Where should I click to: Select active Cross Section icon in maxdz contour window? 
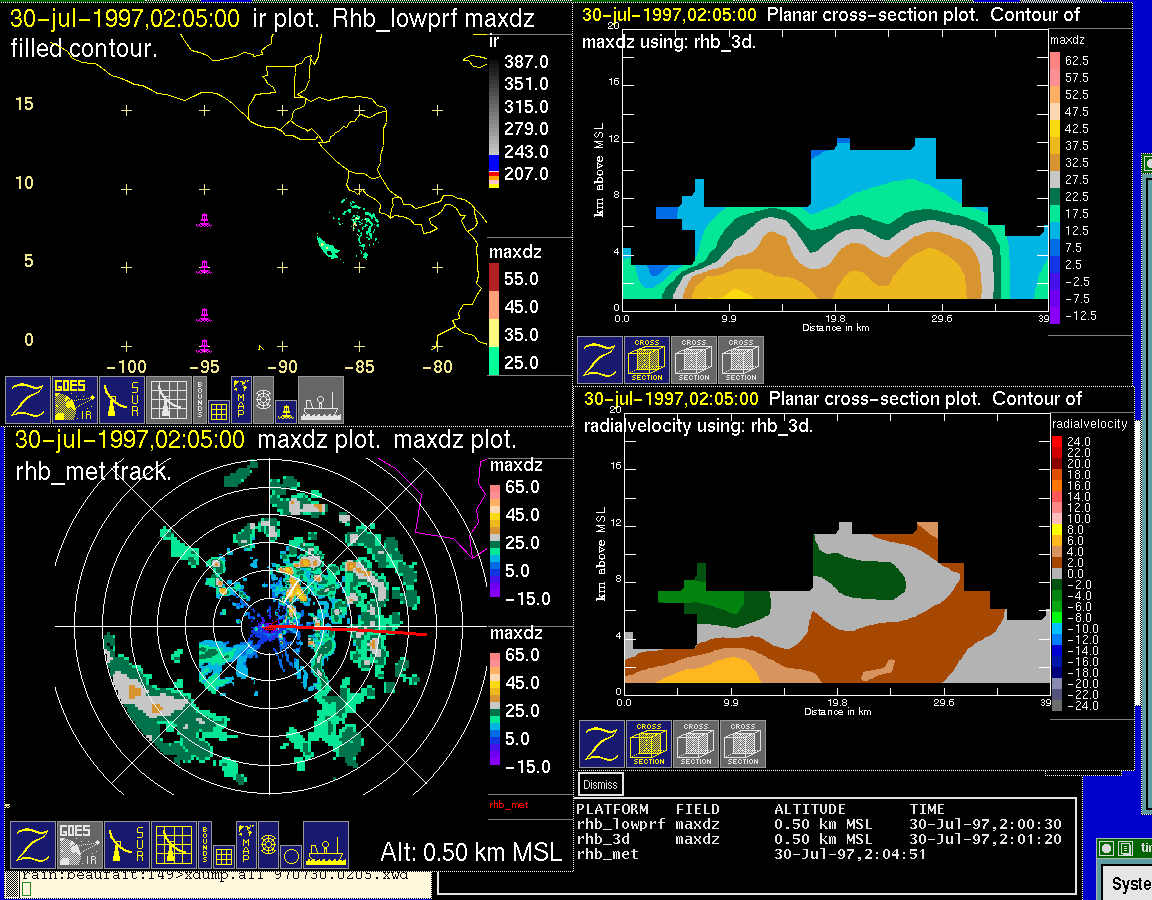tap(647, 360)
